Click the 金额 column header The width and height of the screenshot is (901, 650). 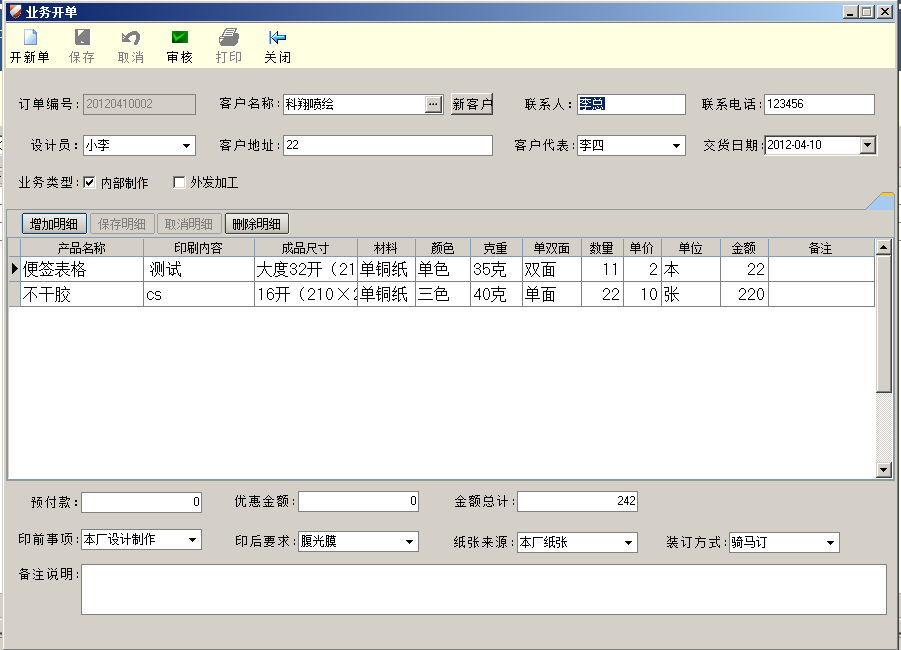click(x=743, y=248)
